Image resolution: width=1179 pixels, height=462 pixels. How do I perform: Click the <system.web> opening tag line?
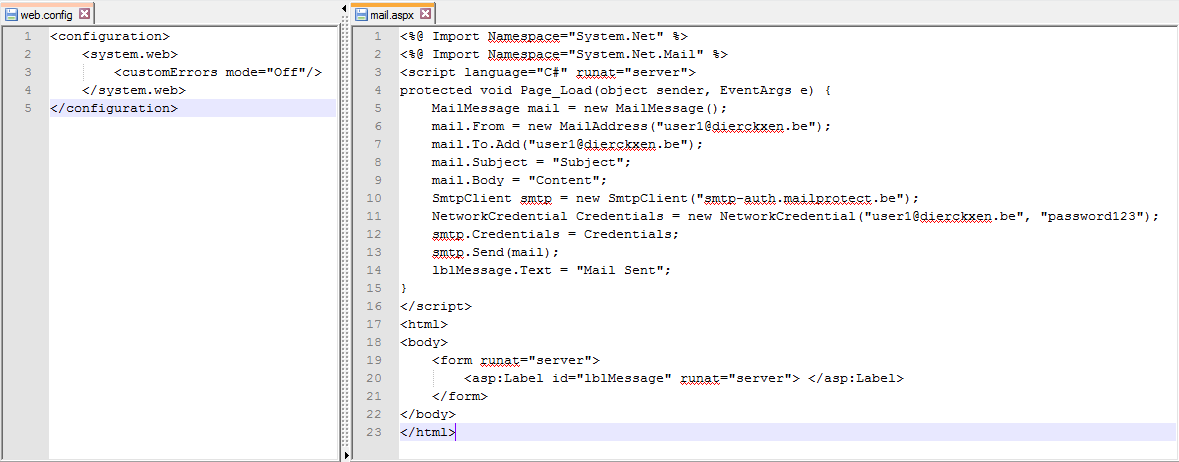pos(129,54)
